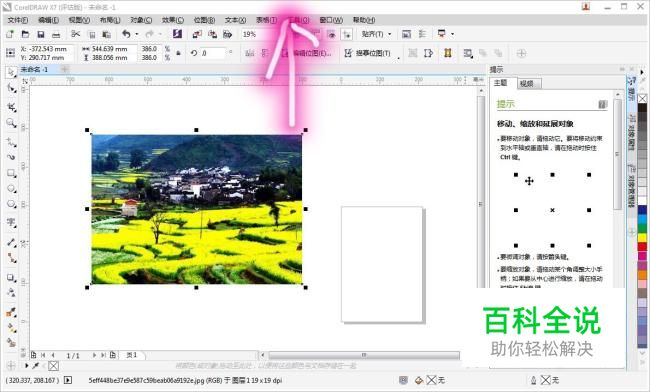Open the 对象(C) menu

click(141, 20)
